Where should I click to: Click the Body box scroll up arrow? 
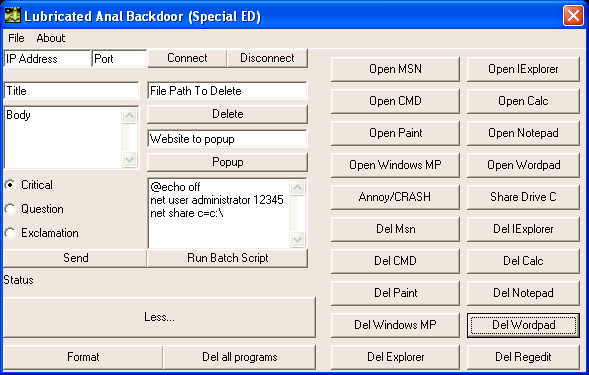point(130,115)
